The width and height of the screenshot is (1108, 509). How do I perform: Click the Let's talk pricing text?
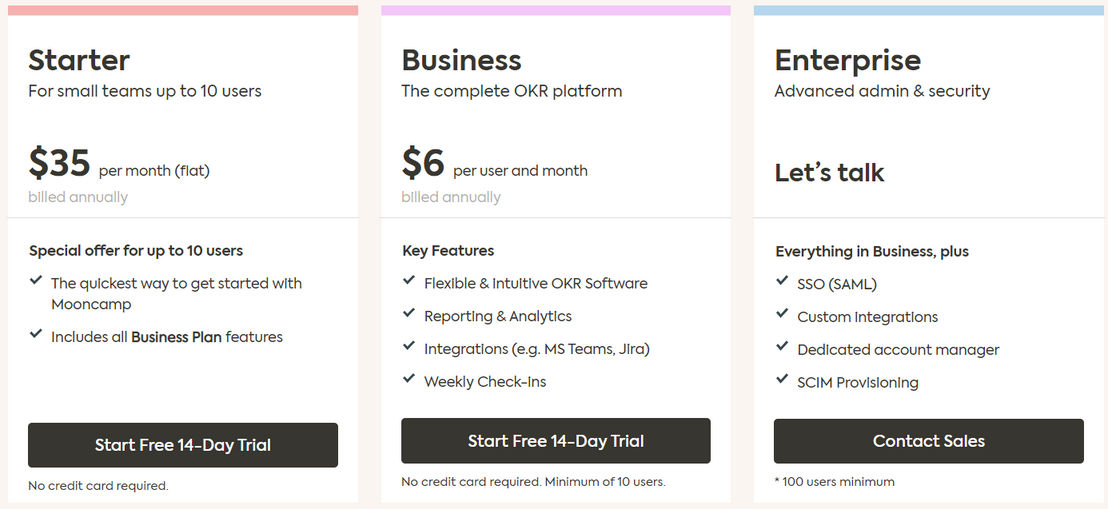(x=830, y=173)
